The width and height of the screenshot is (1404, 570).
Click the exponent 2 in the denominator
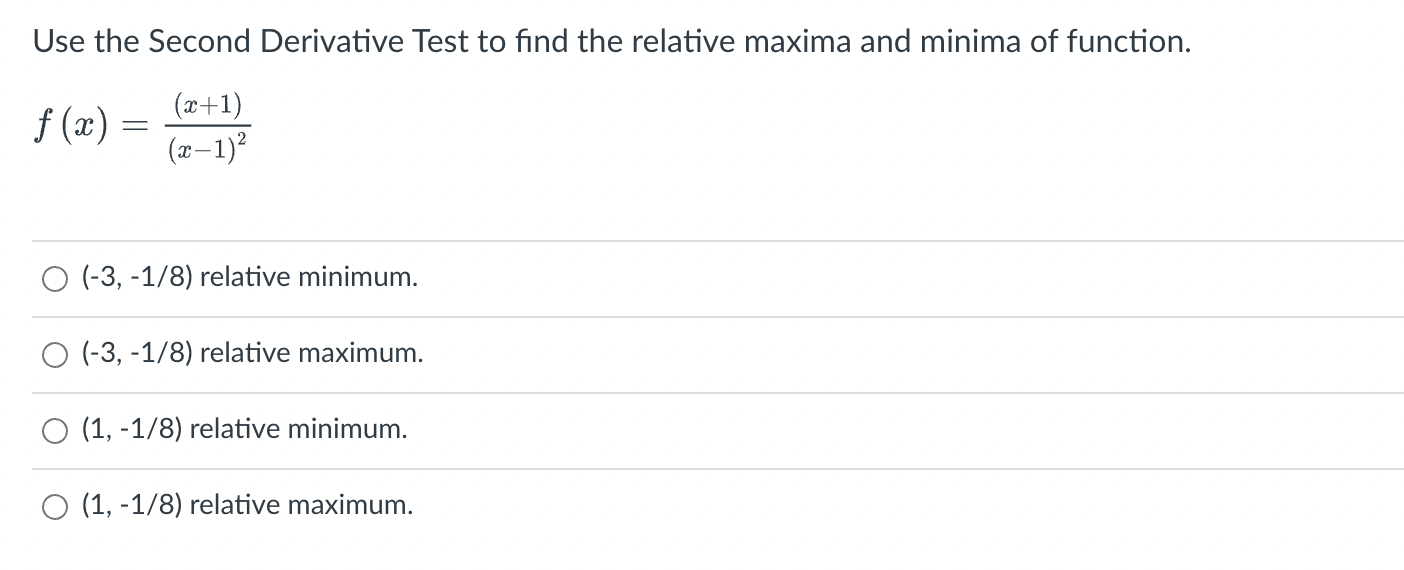click(242, 143)
